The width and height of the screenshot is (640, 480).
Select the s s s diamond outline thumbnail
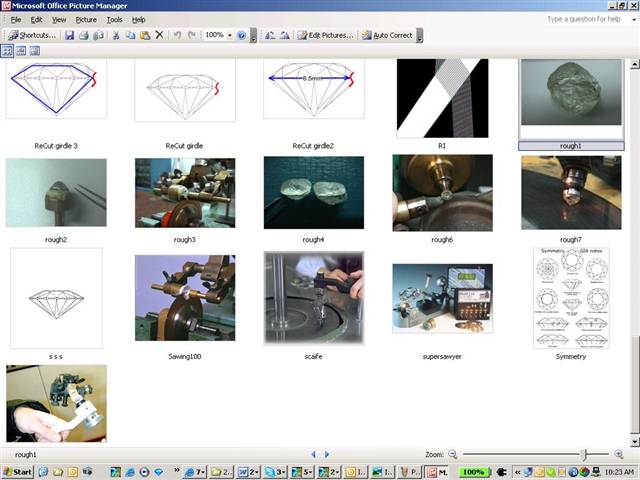pos(56,298)
